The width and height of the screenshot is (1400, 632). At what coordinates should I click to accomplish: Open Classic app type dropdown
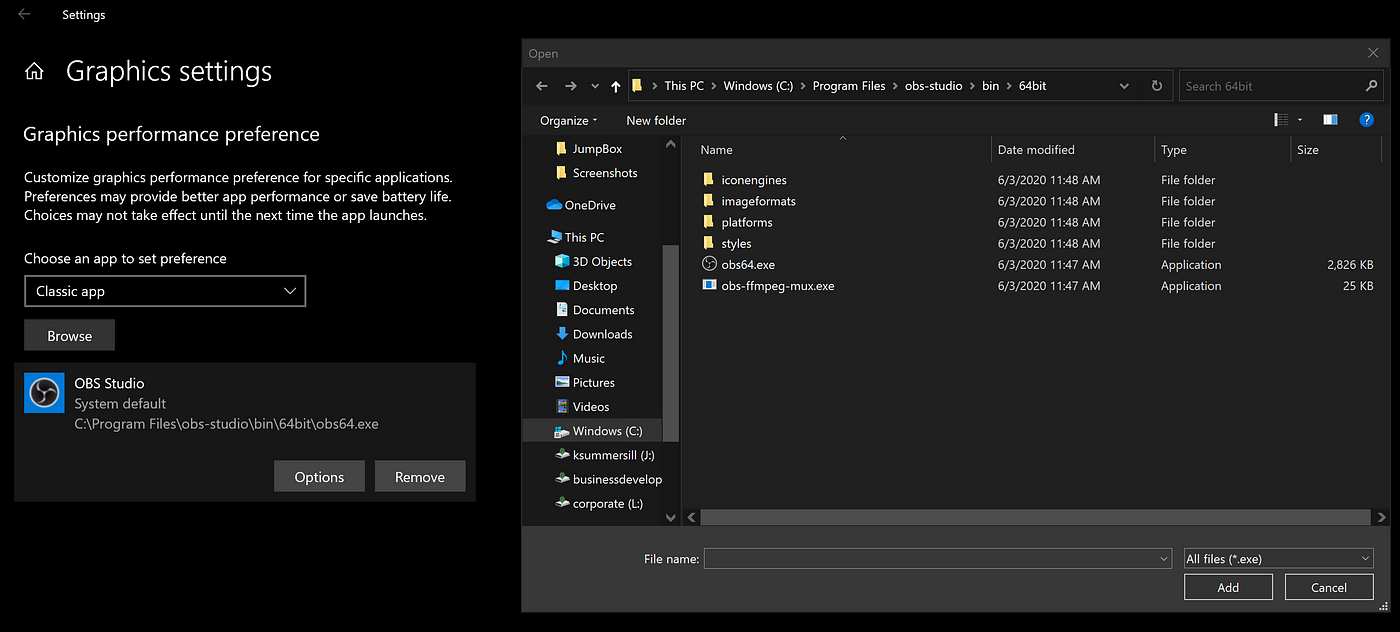(165, 291)
